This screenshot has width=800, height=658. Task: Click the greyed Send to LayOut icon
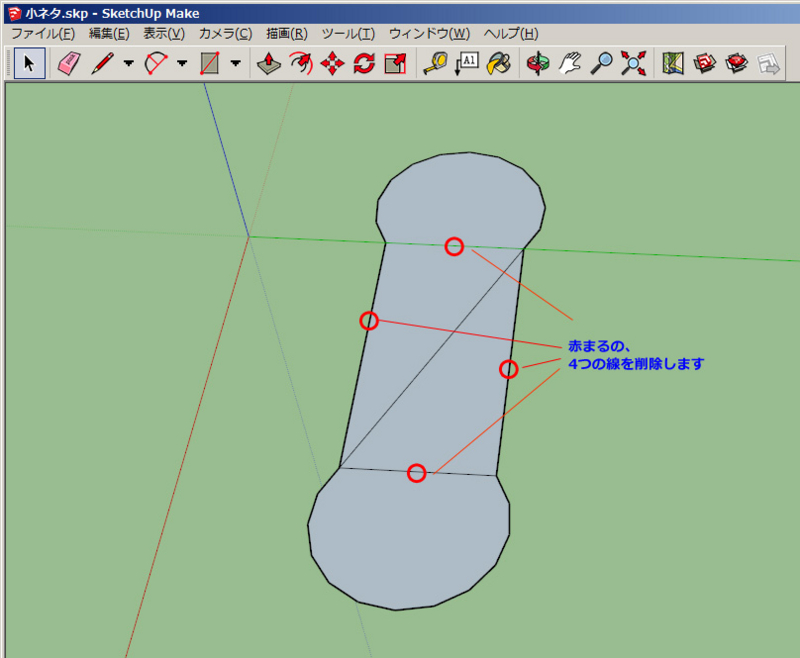coord(768,63)
